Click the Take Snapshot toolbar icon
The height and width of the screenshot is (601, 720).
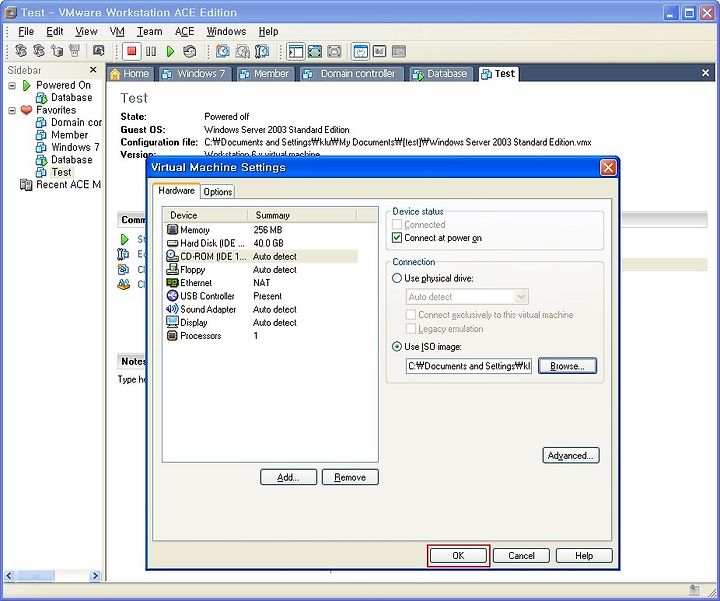tap(223, 51)
